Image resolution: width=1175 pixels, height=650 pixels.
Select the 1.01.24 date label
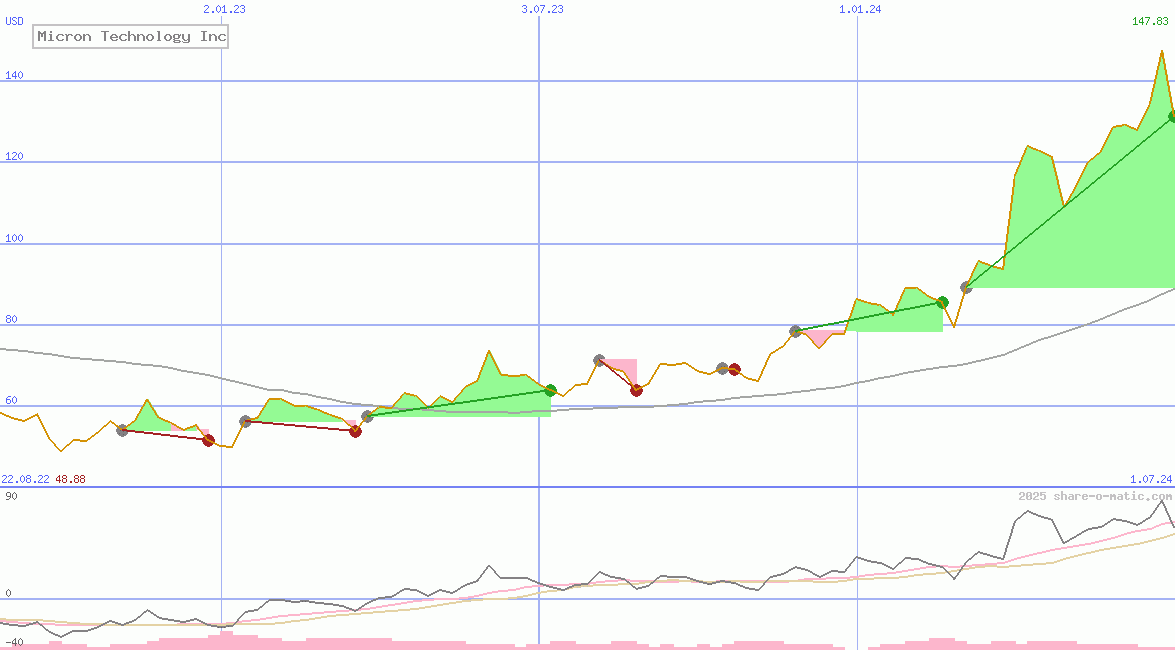[860, 9]
